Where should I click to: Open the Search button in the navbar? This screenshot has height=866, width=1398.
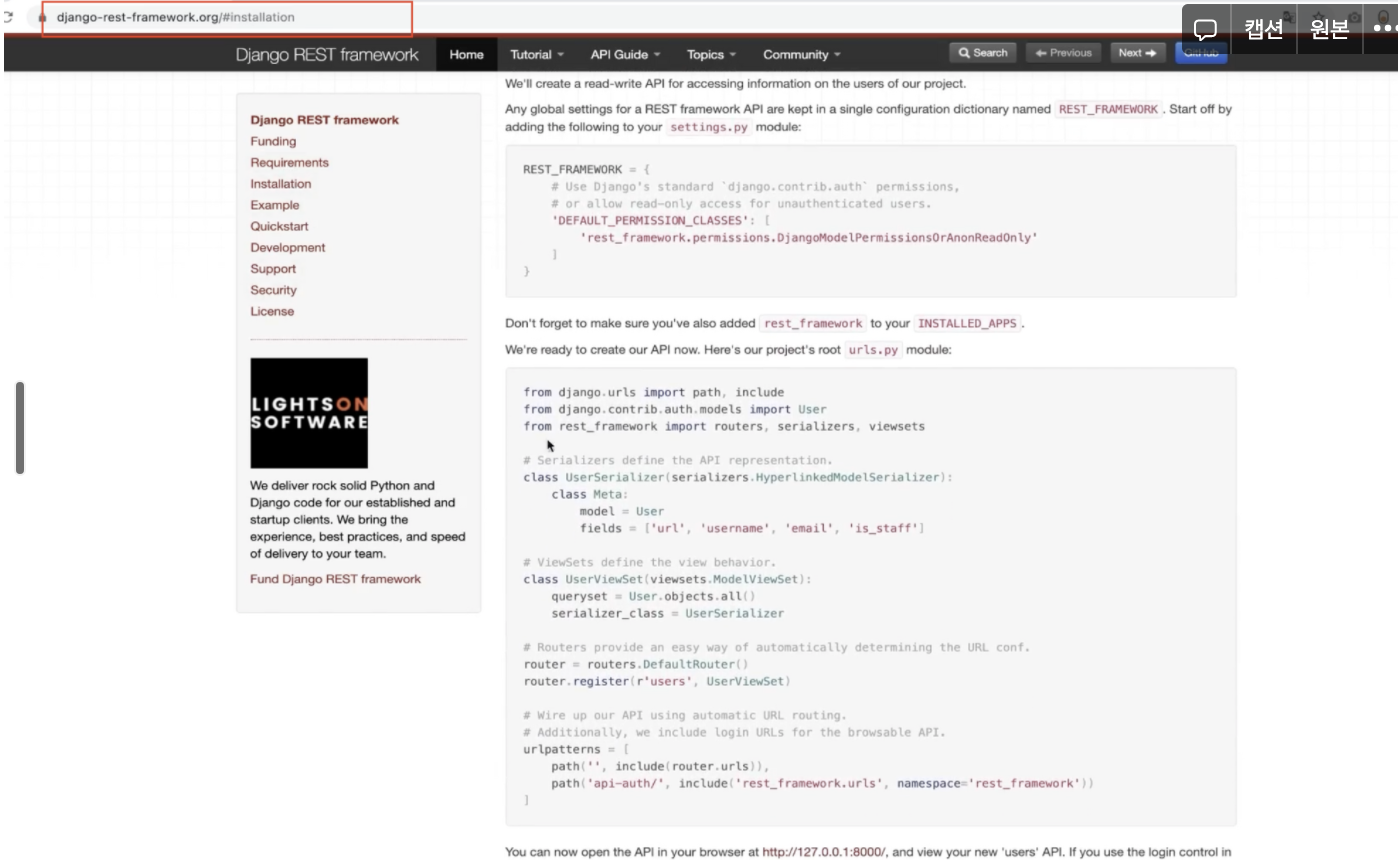pyautogui.click(x=983, y=53)
